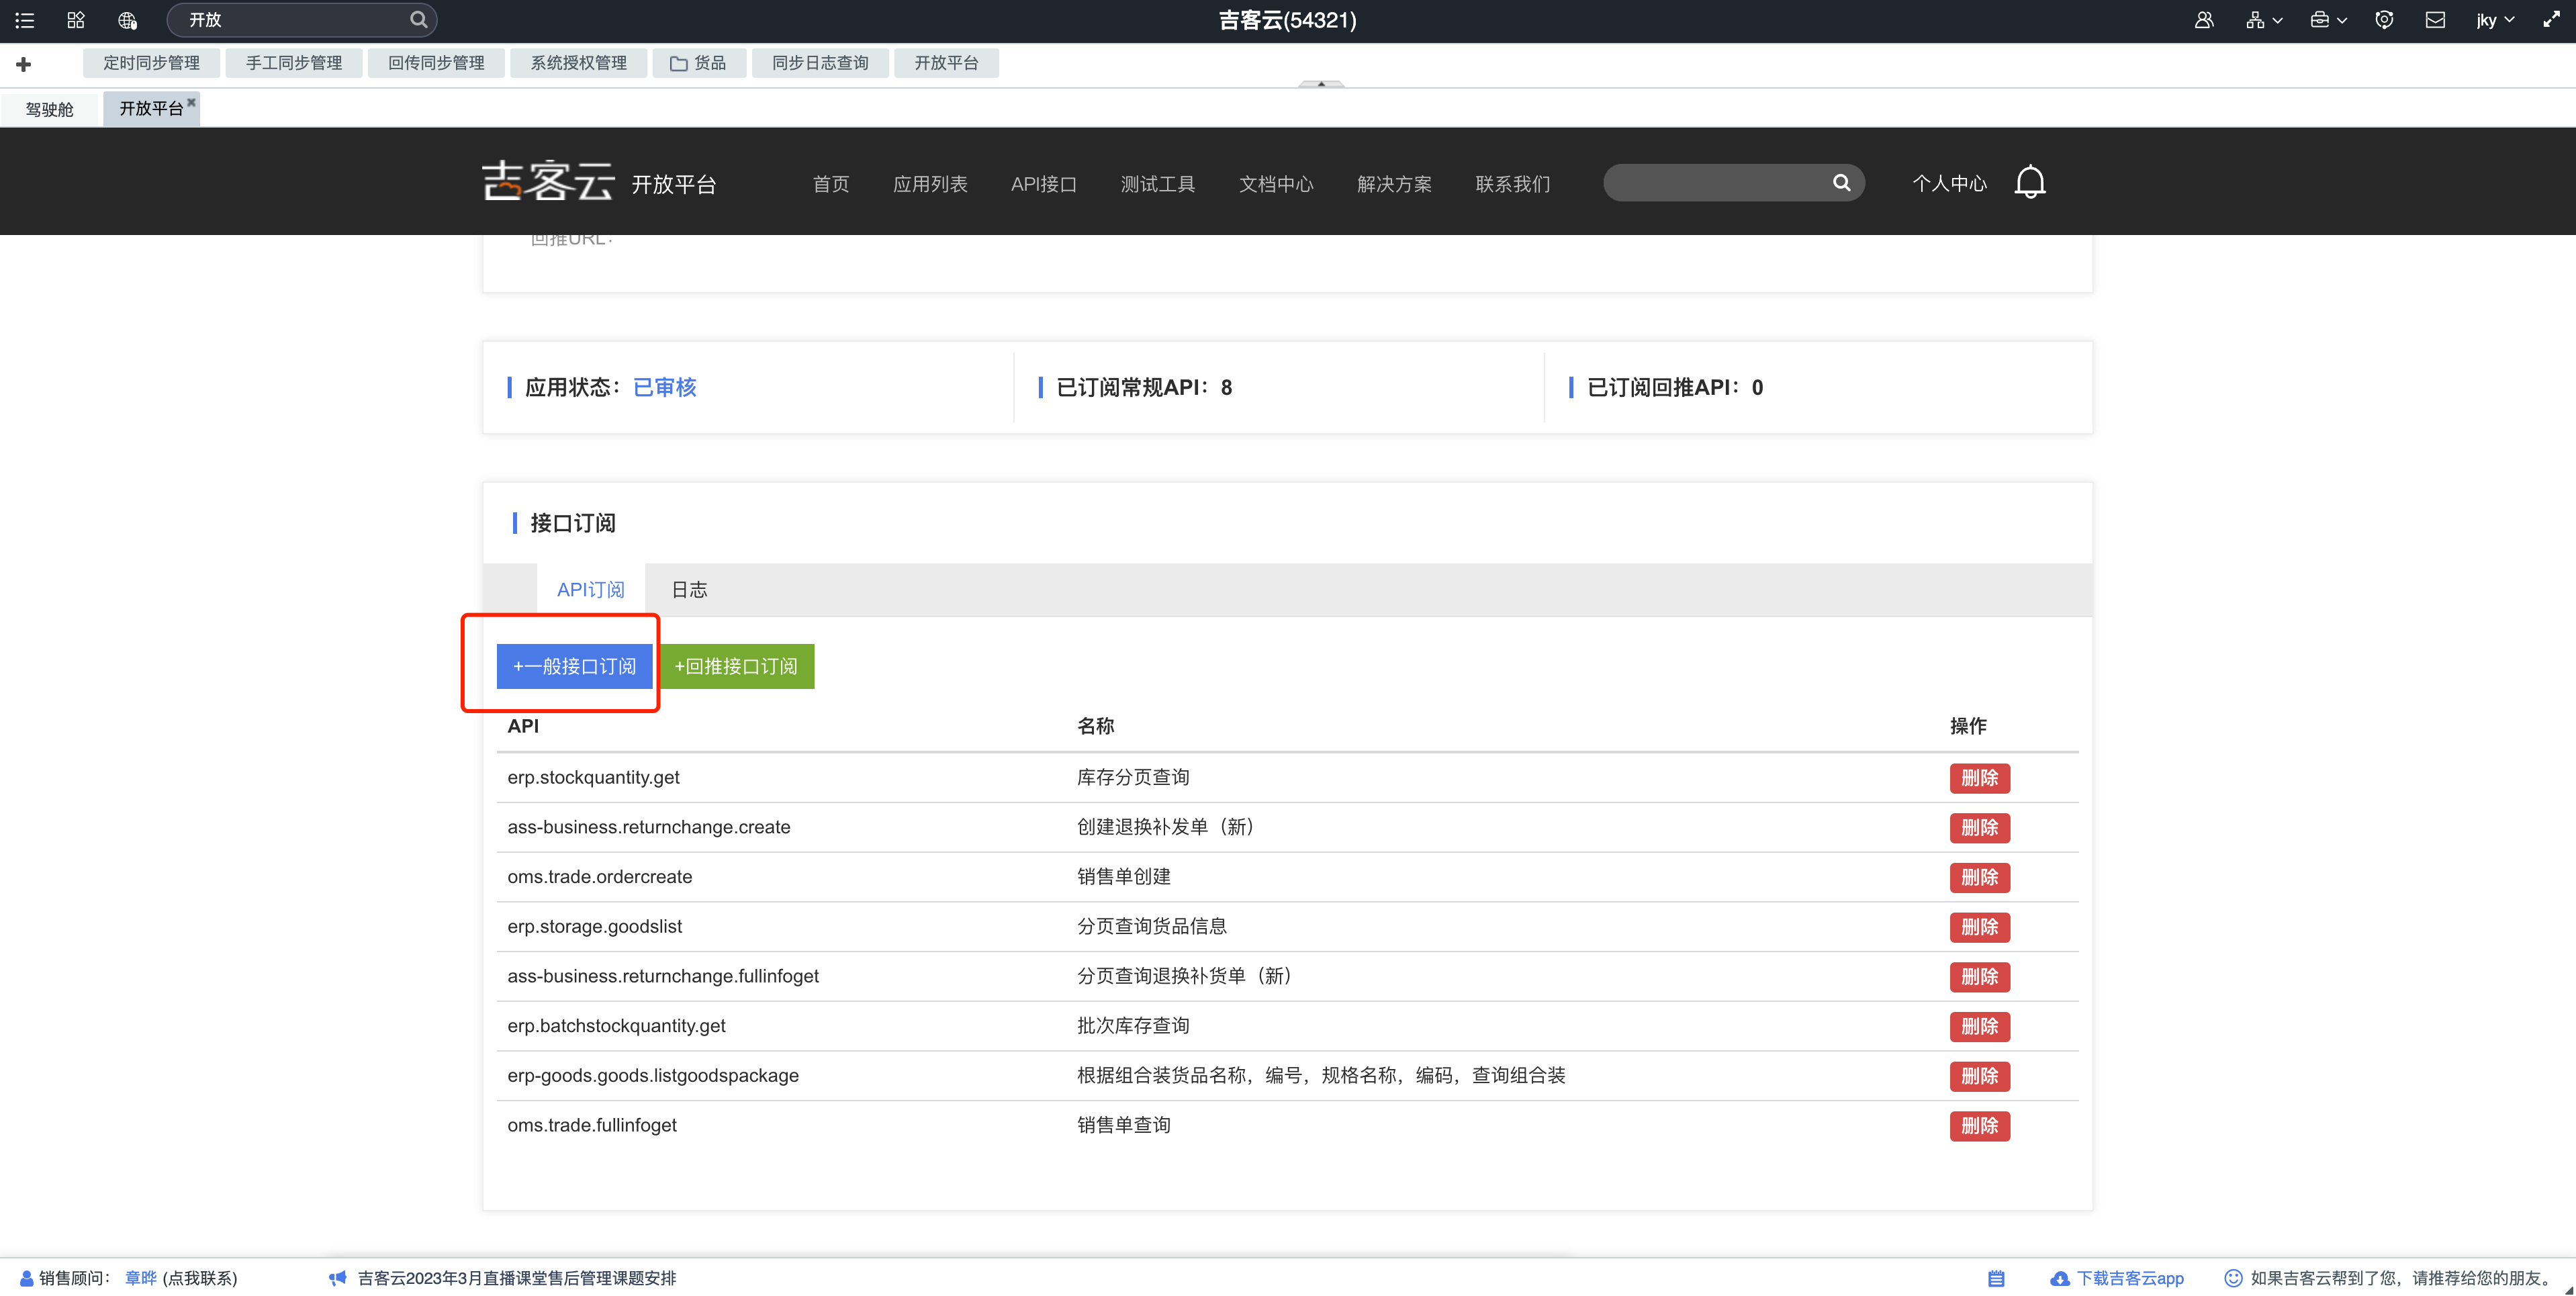The width and height of the screenshot is (2576, 1296).
Task: Open 应用列表 nav item
Action: pyautogui.click(x=930, y=184)
